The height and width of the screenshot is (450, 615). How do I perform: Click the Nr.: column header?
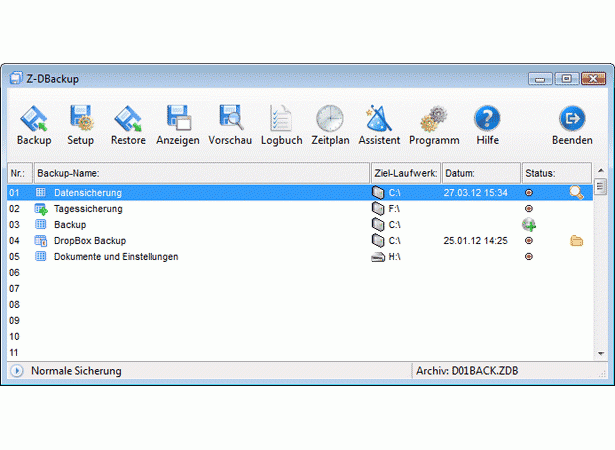point(20,173)
